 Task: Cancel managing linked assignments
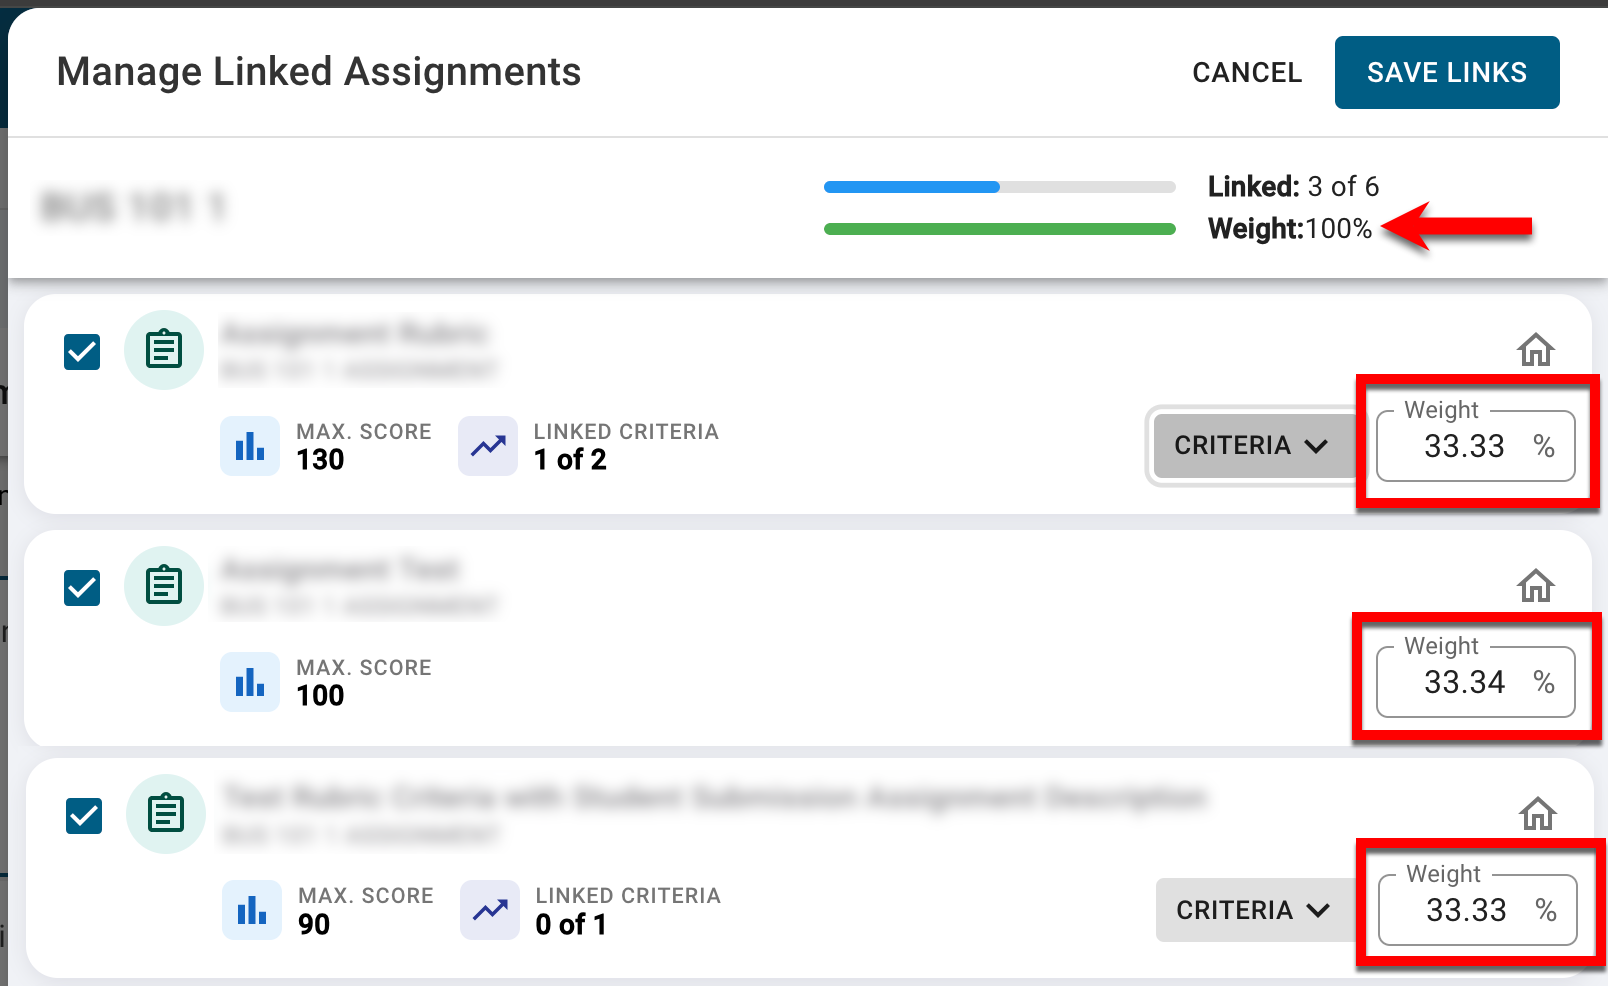1247,73
